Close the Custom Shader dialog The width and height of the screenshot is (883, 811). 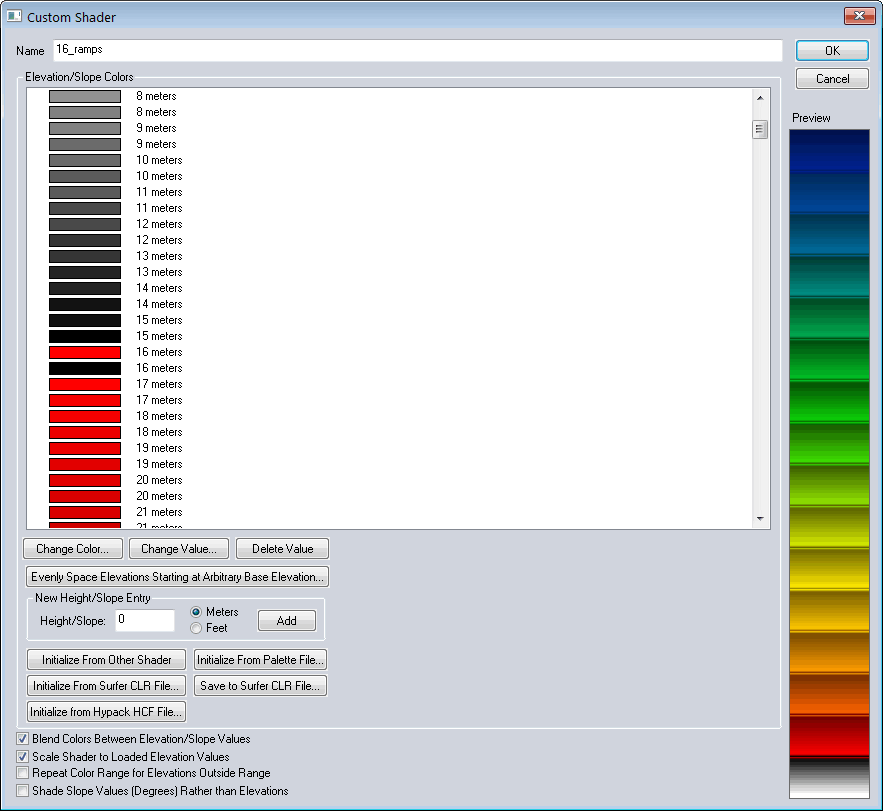[859, 17]
